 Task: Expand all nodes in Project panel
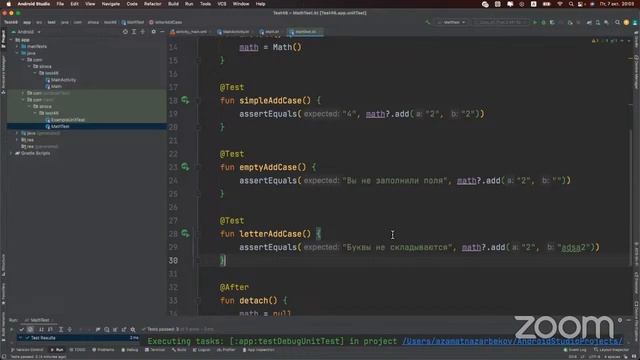point(134,32)
